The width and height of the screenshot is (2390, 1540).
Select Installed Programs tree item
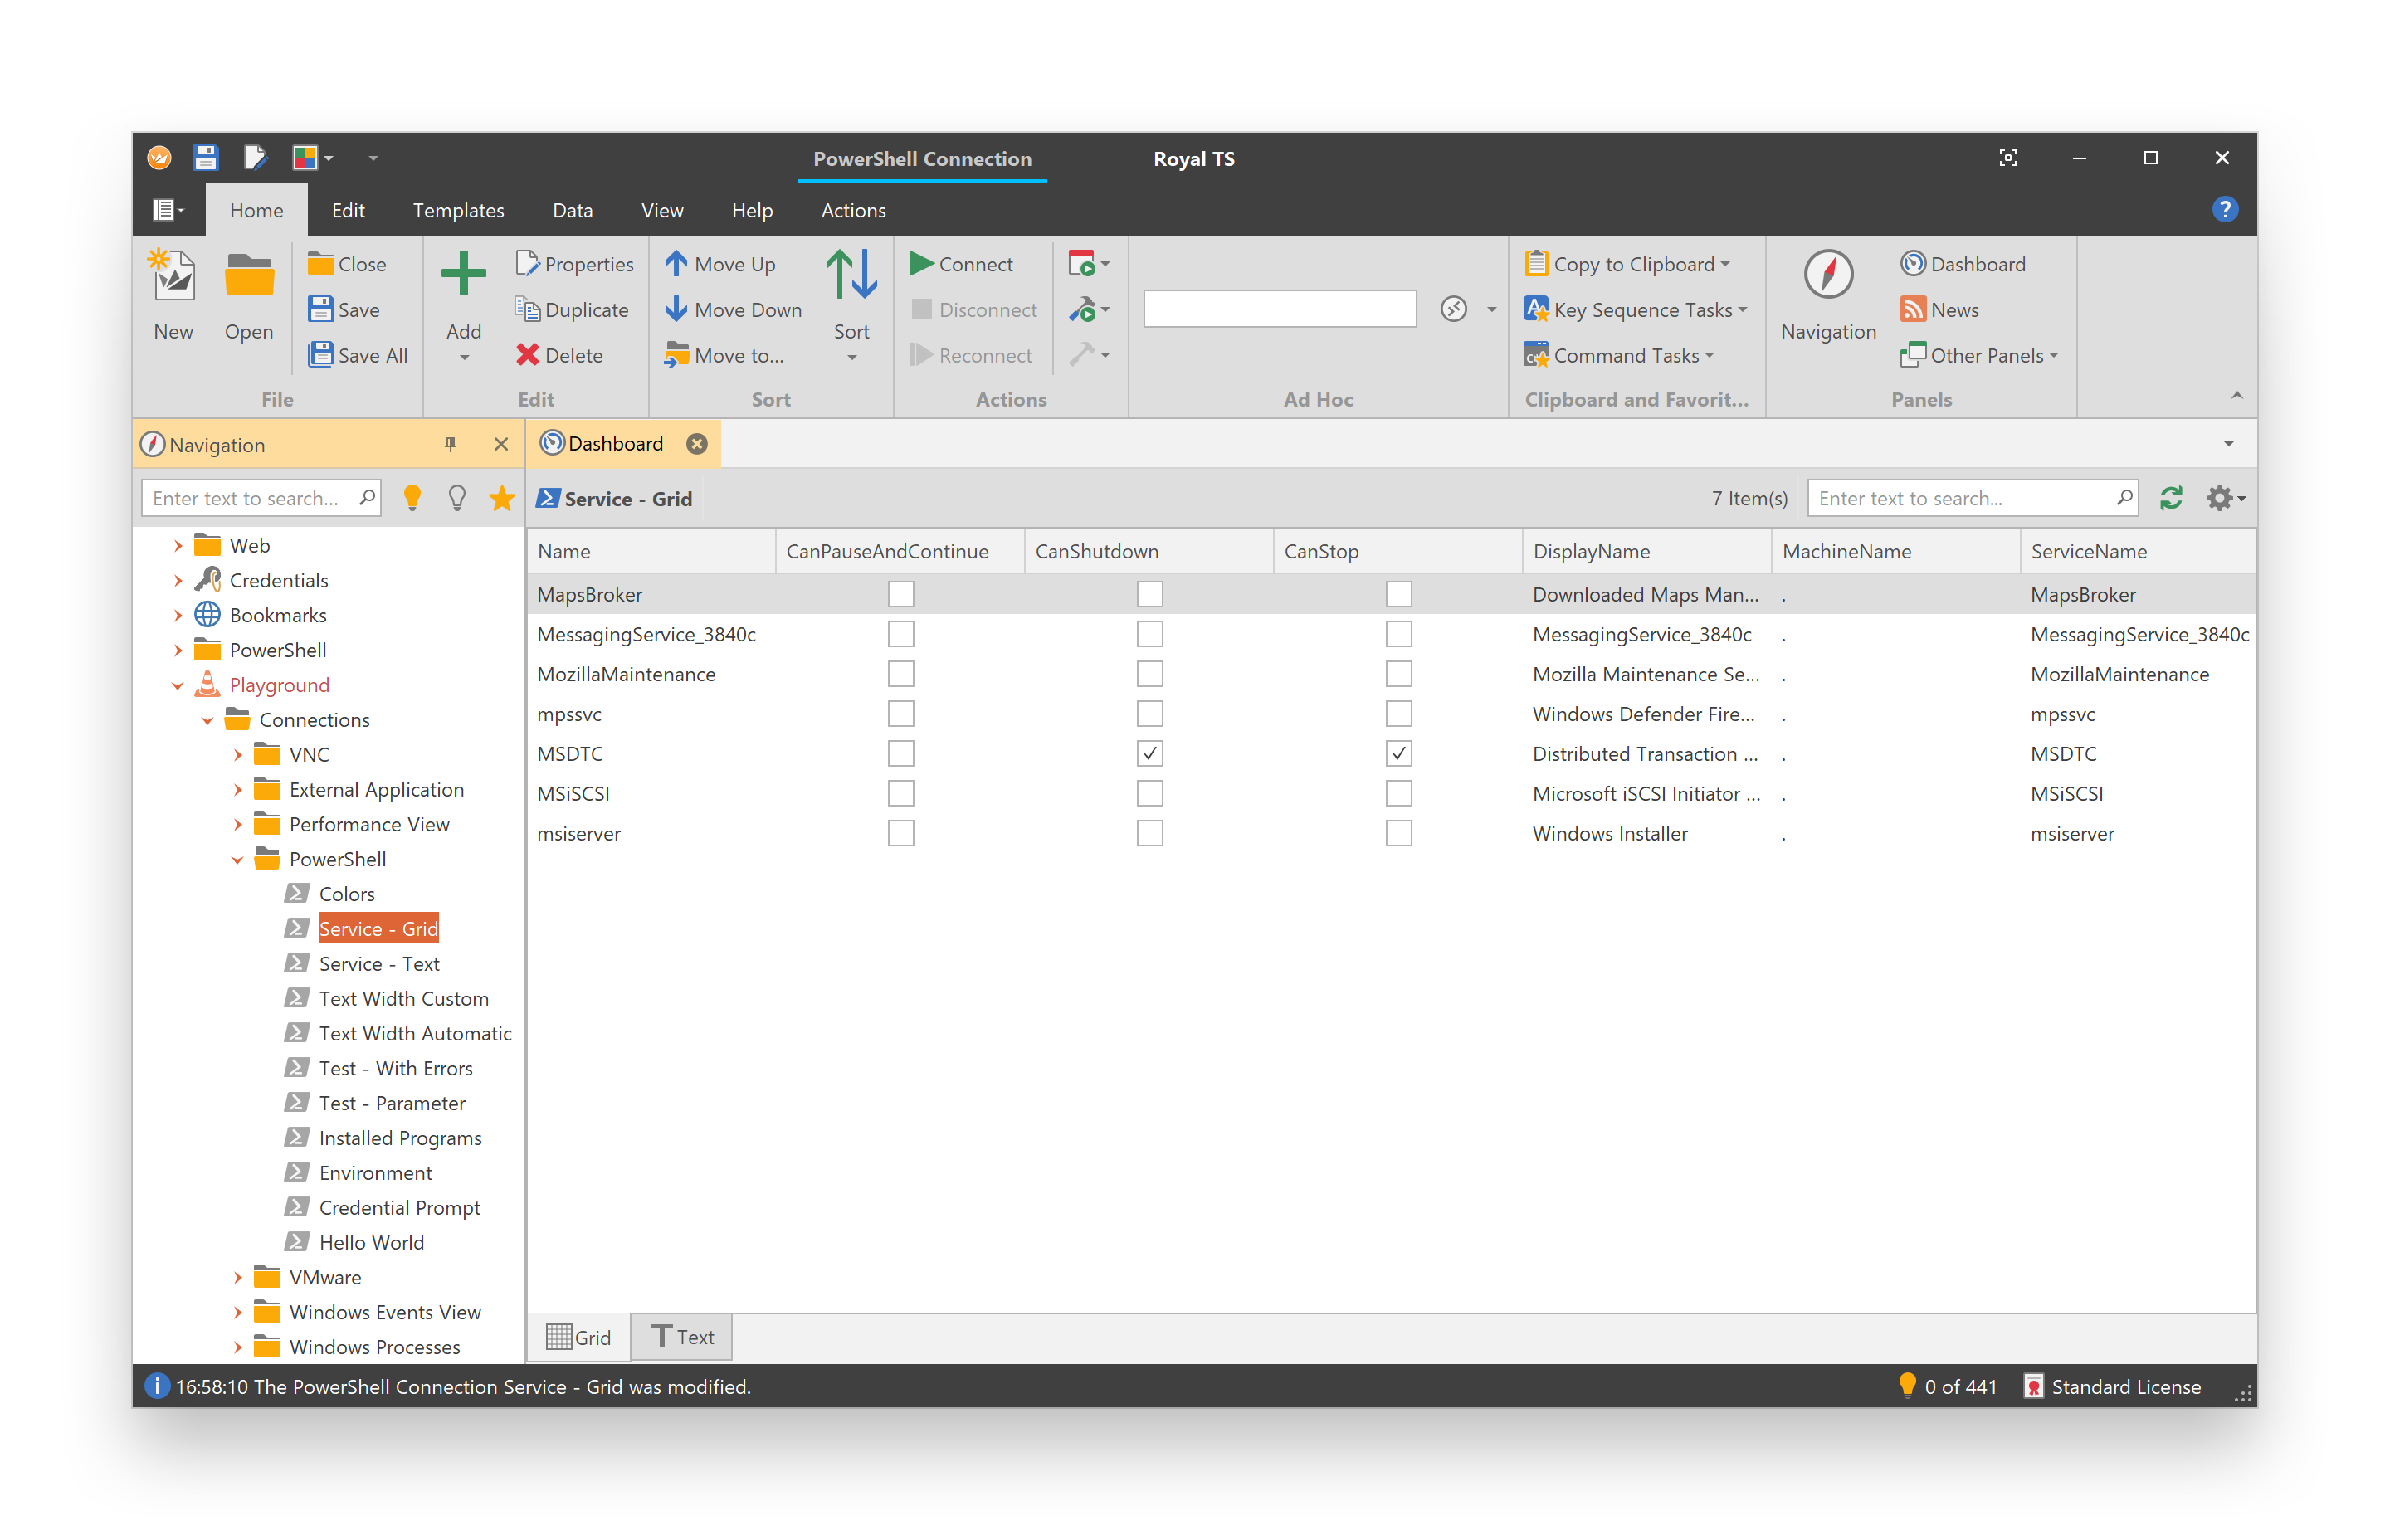[x=400, y=1138]
